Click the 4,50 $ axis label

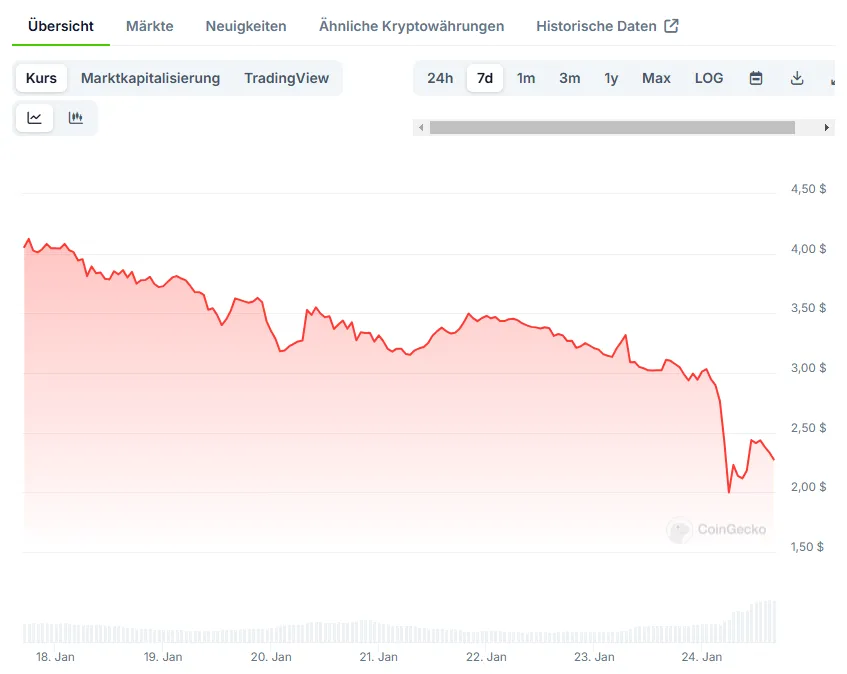click(808, 189)
